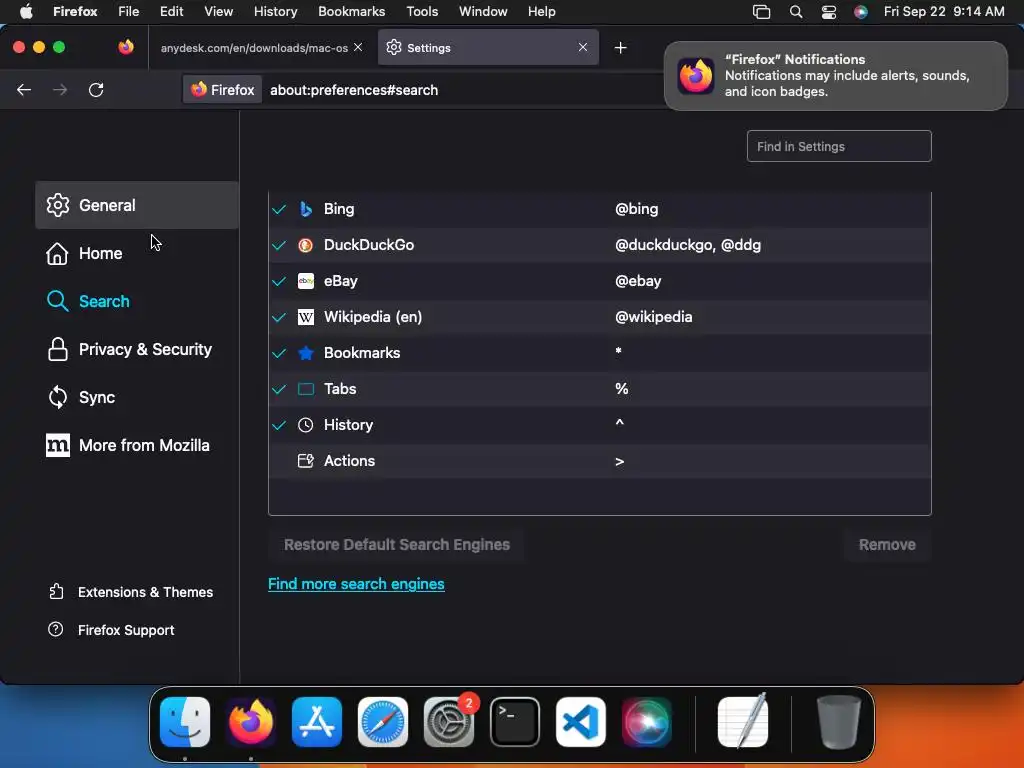The image size is (1024, 768).
Task: Toggle the eBay search engine checkmark
Action: 279,281
